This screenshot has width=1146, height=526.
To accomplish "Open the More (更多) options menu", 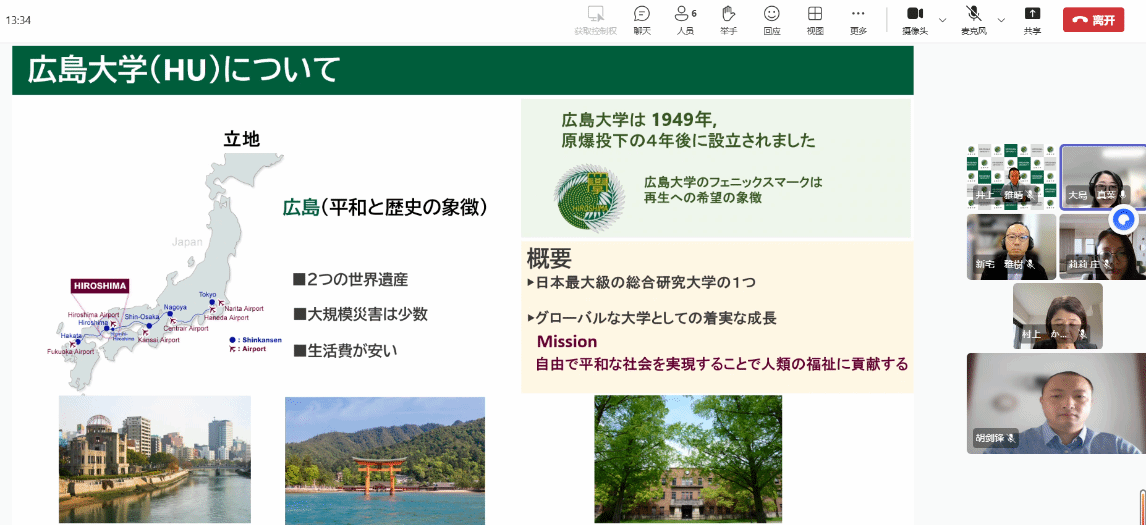I will coord(858,20).
